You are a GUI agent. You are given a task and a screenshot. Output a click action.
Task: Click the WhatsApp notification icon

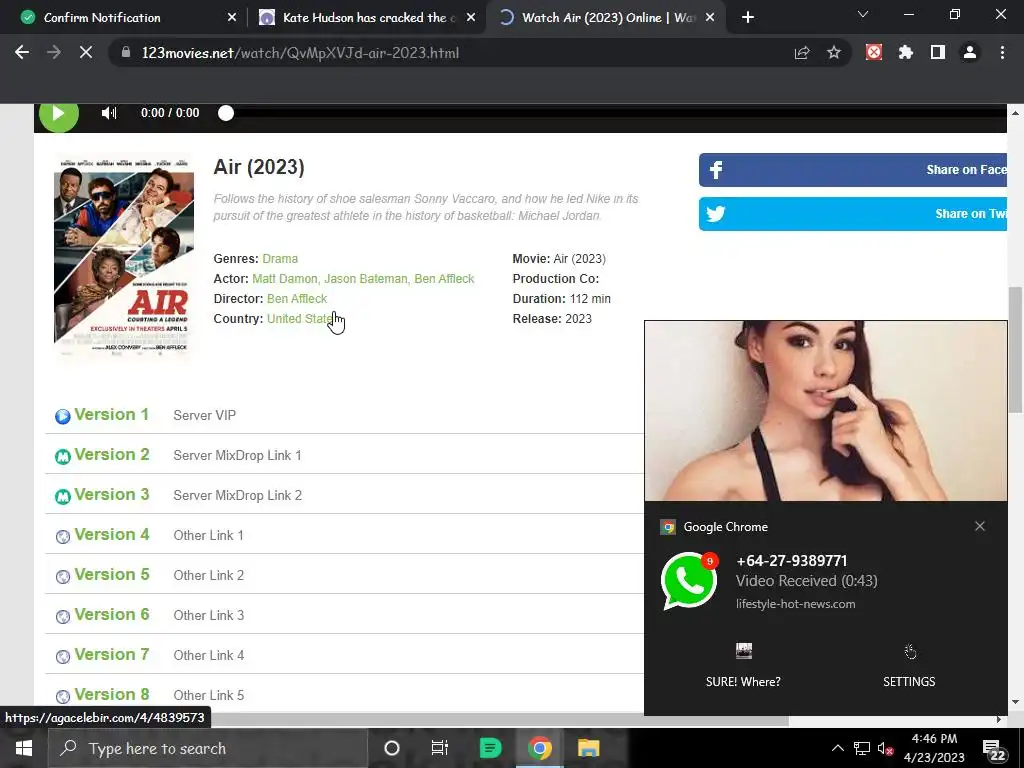[x=689, y=581]
